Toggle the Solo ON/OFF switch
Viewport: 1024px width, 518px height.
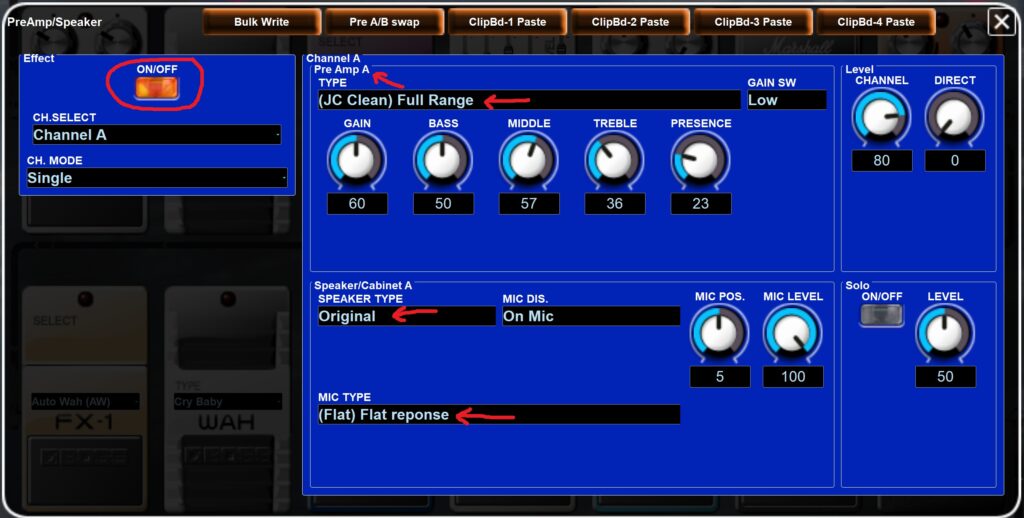point(881,315)
